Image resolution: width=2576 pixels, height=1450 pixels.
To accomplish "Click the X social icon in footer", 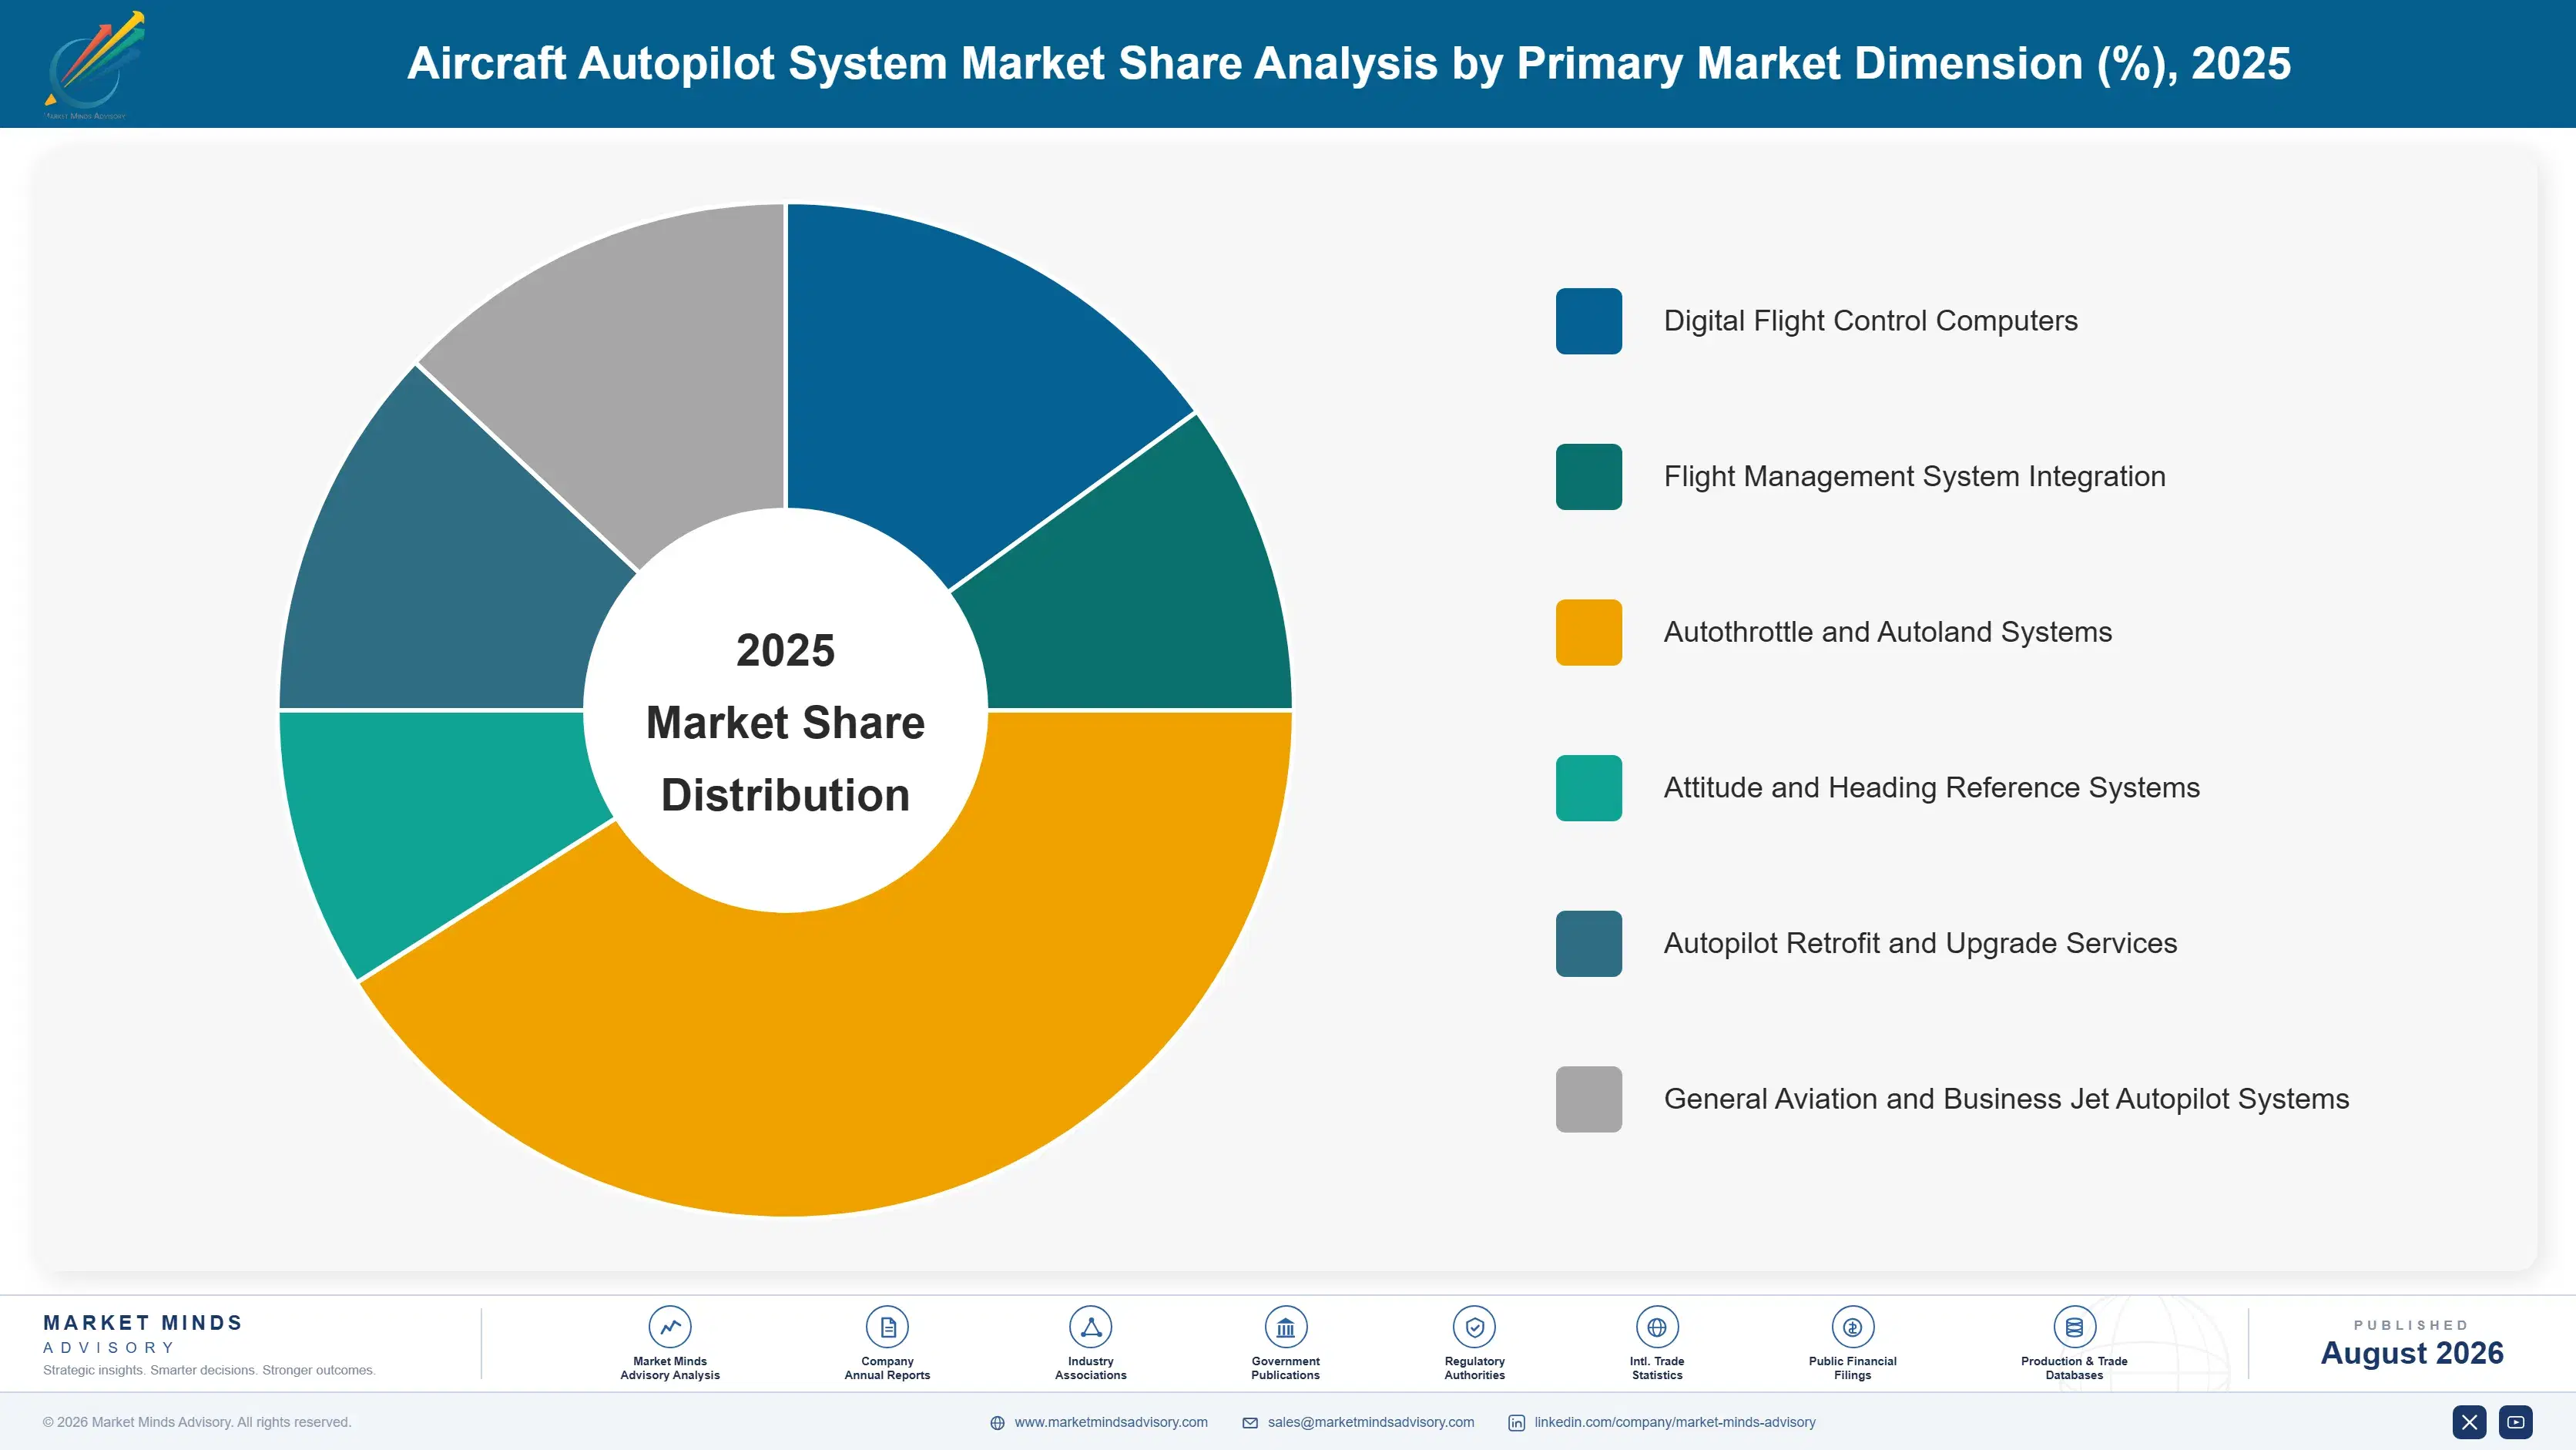I will (2469, 1422).
